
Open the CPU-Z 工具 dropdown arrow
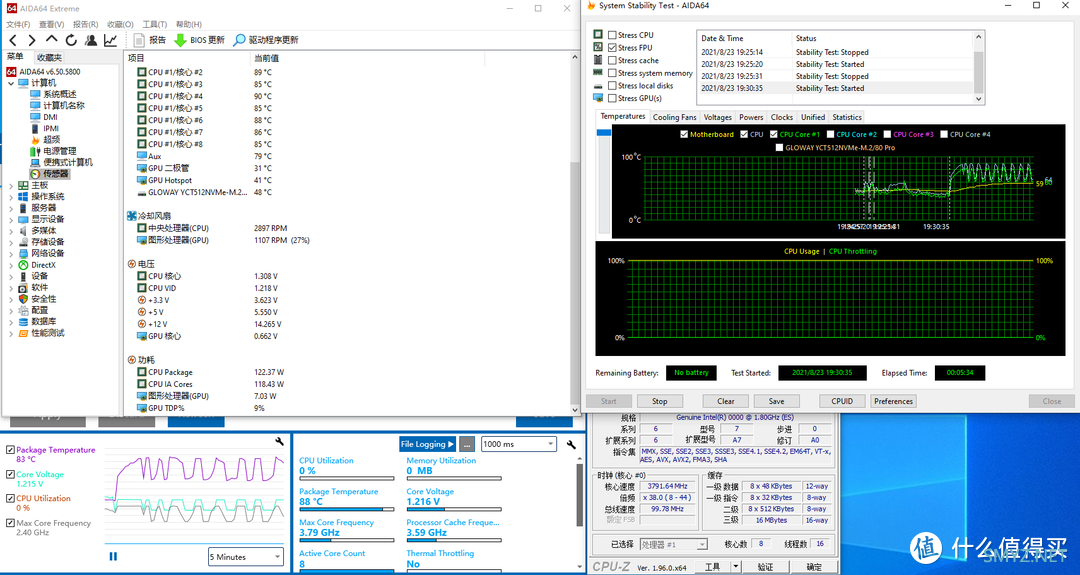click(x=736, y=566)
